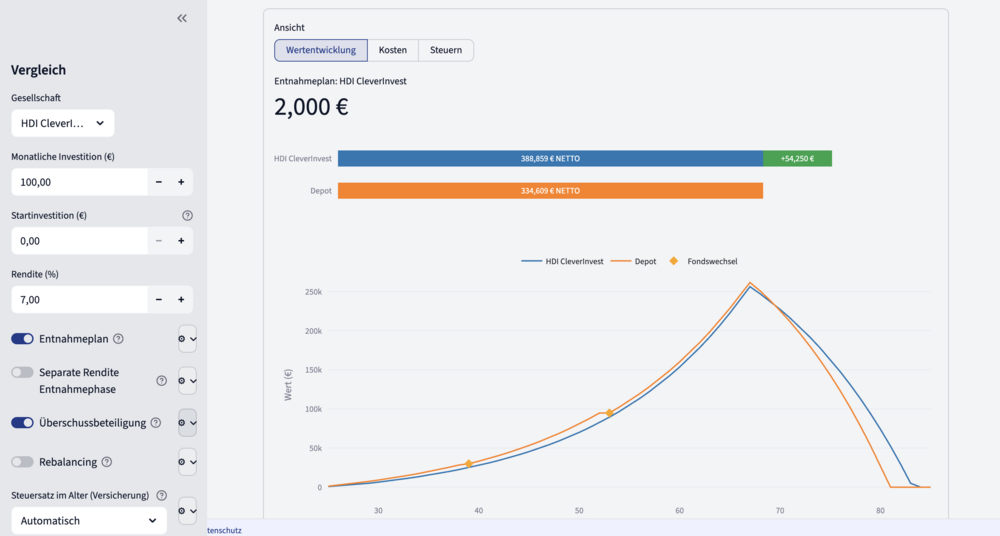Expand Entnahmeplan settings gear dropdown
1000x536 pixels.
pos(188,339)
